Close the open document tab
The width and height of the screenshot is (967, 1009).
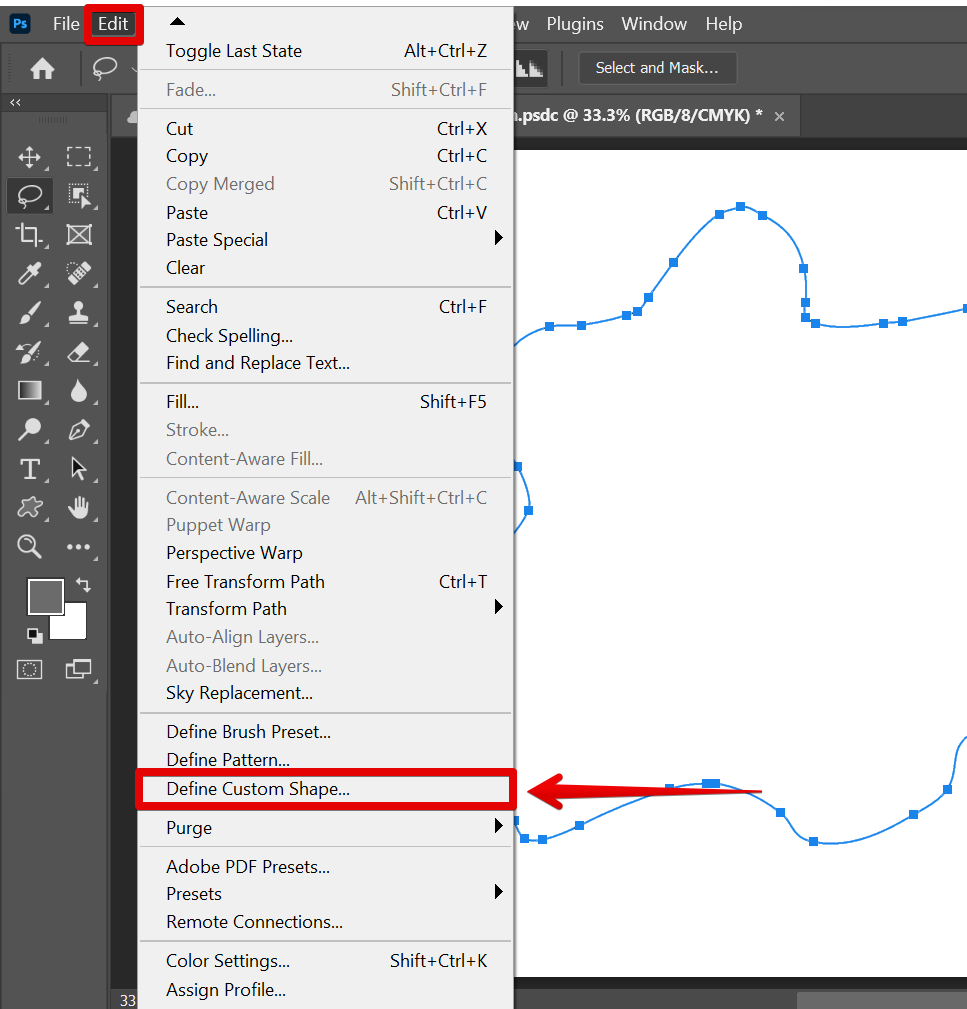pos(780,117)
